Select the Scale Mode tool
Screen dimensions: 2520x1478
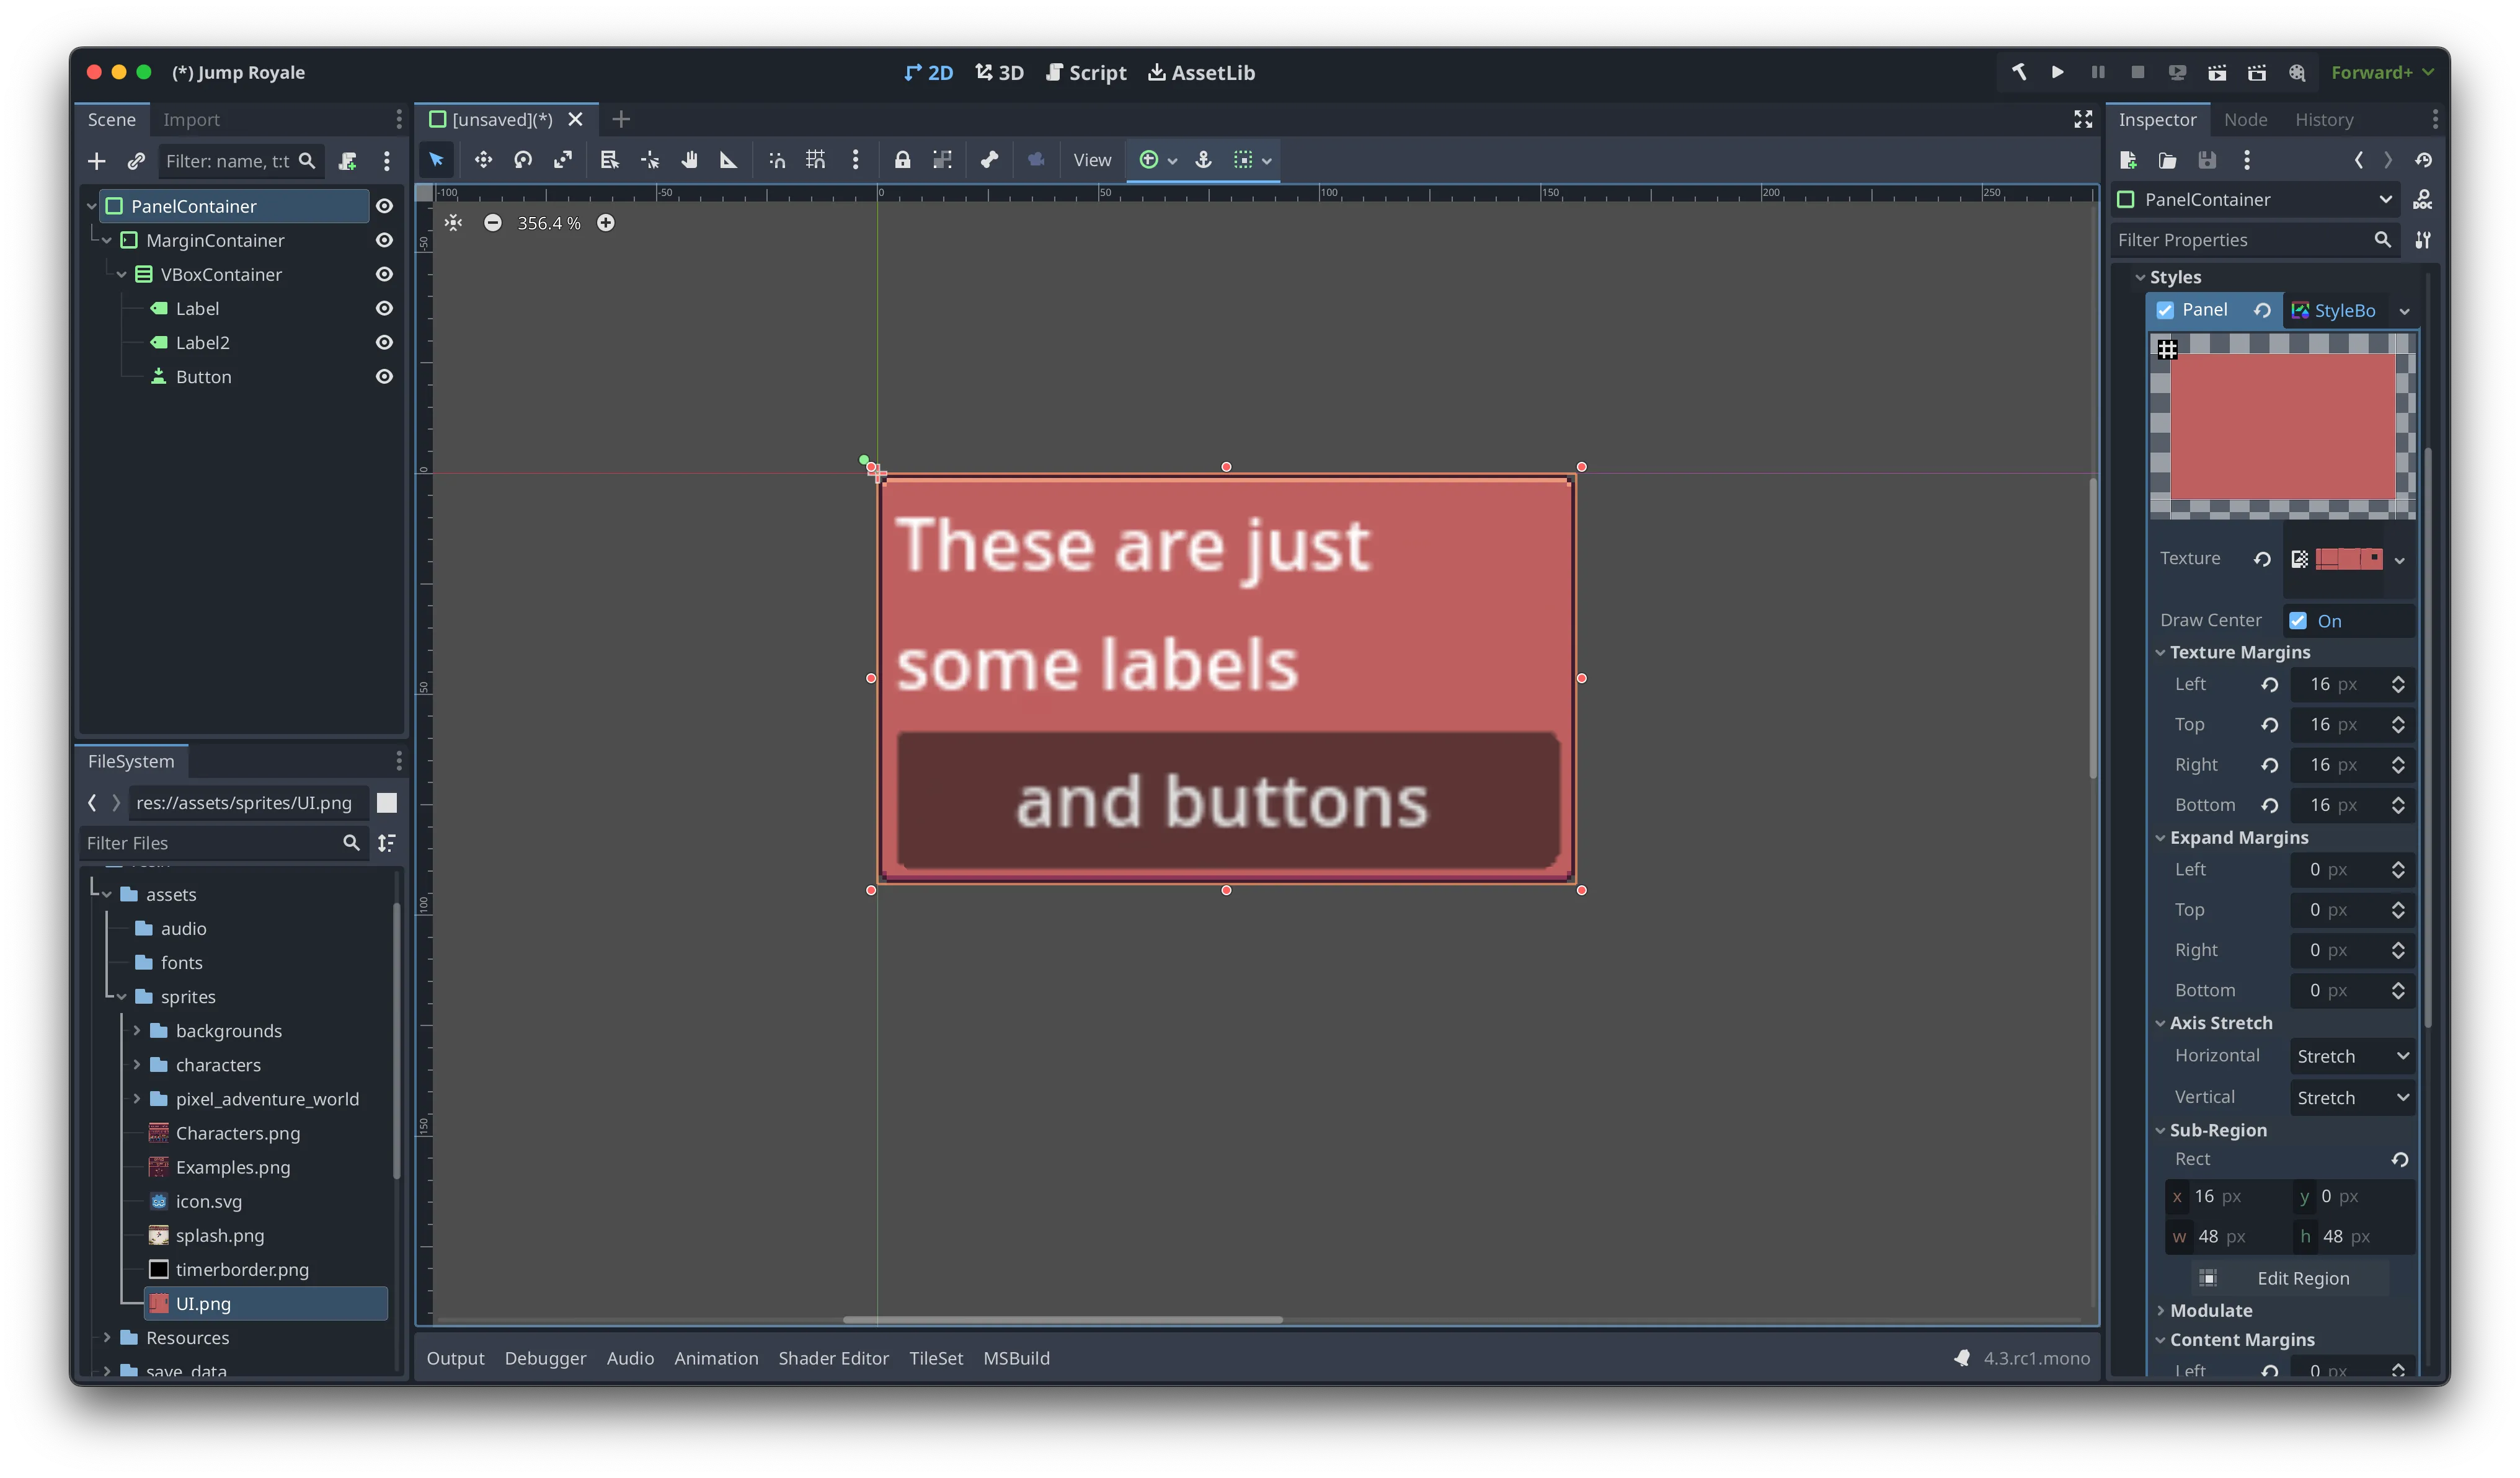563,160
